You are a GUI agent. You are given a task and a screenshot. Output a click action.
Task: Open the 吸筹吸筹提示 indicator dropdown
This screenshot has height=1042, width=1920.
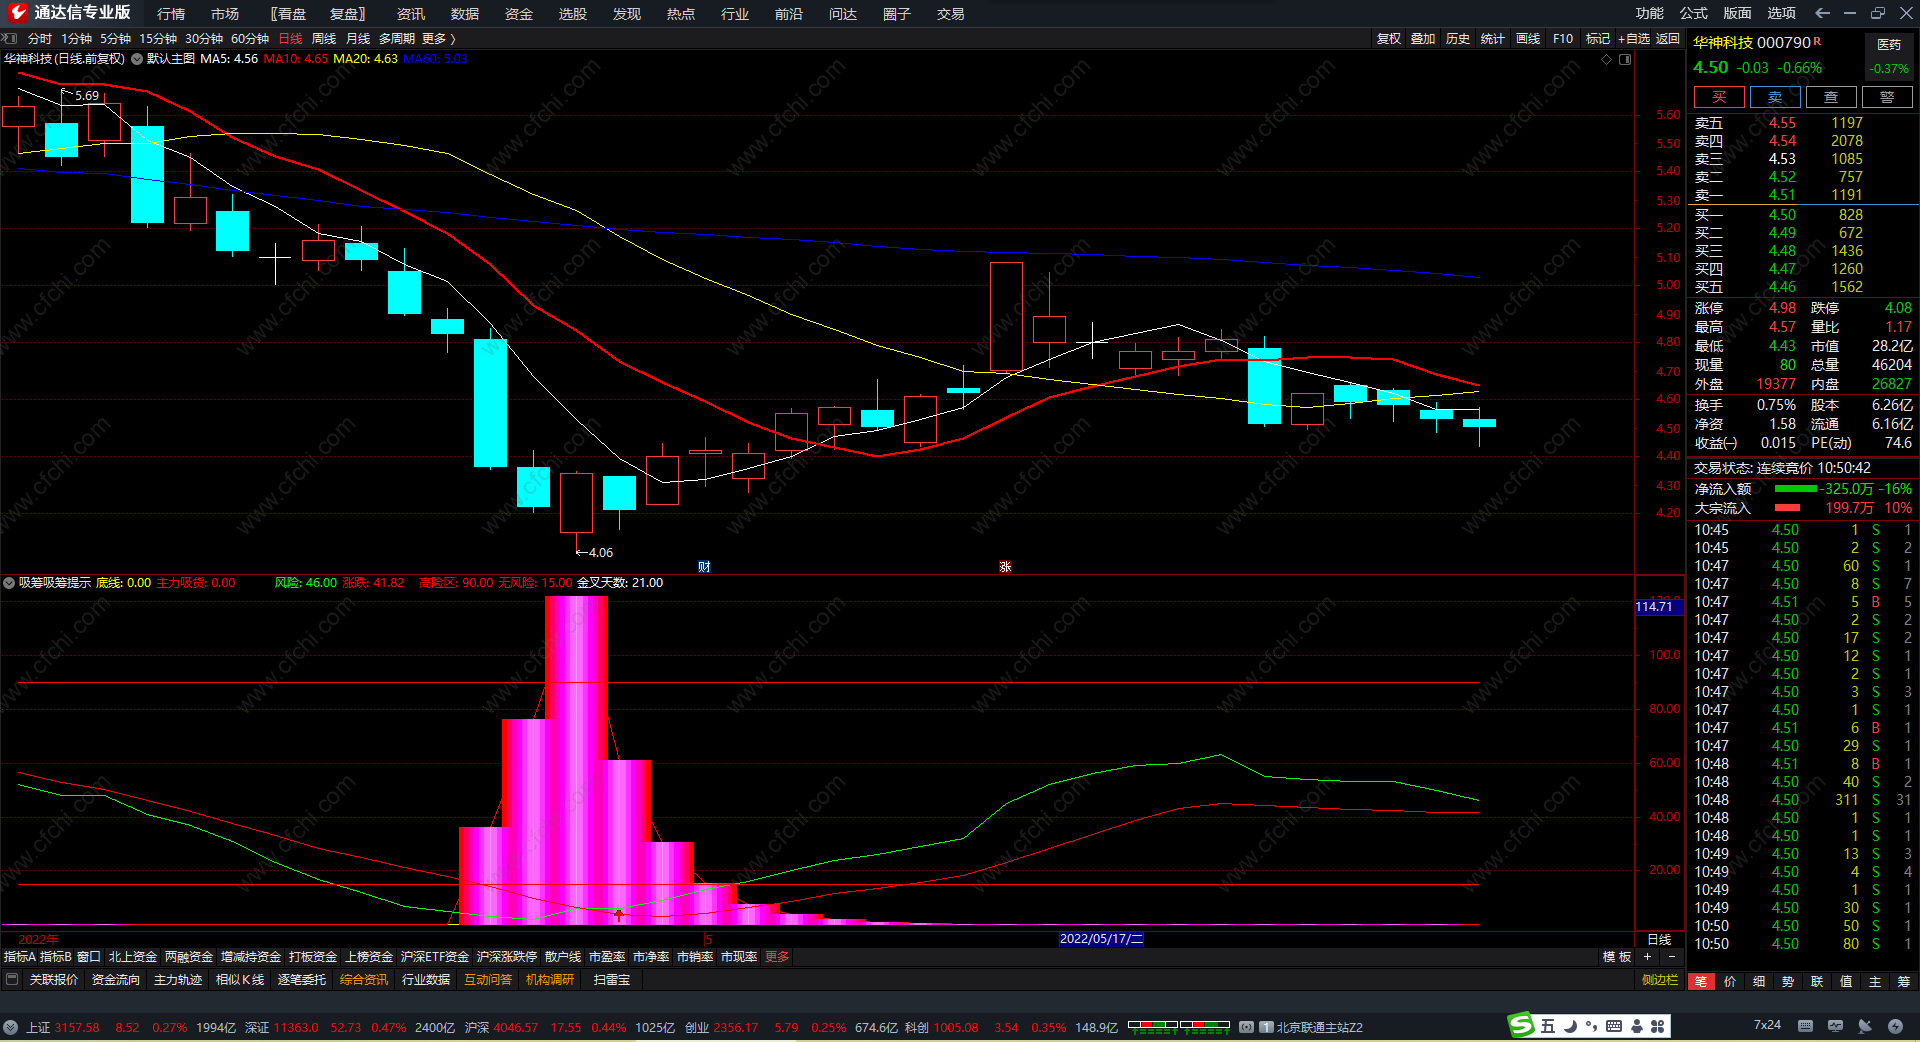[9, 583]
